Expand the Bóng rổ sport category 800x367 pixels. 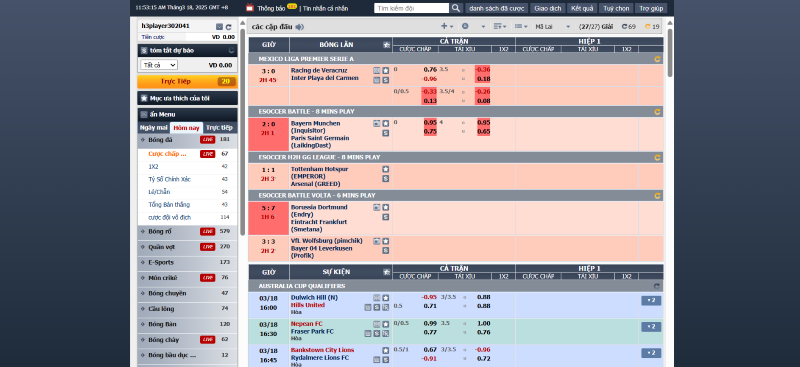coord(187,231)
